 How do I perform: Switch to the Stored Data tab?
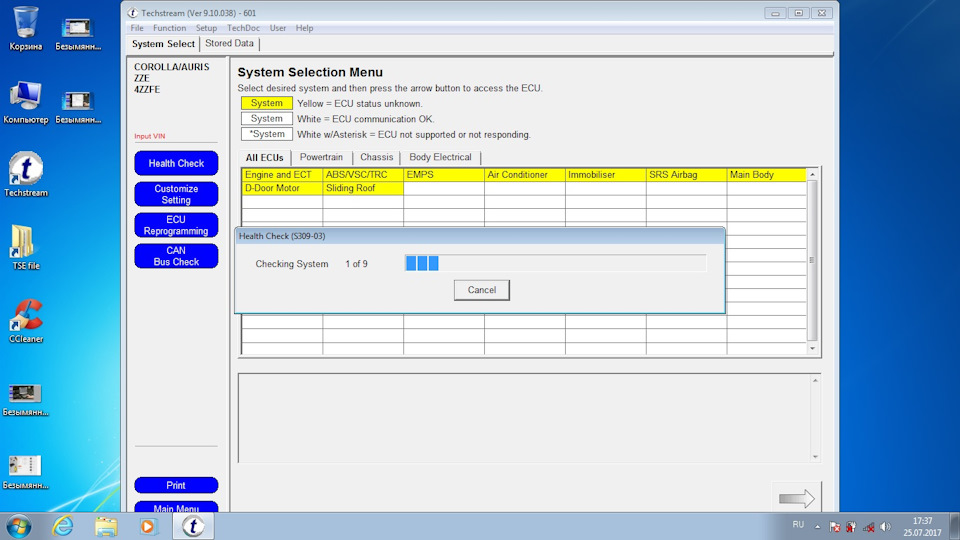[x=229, y=43]
